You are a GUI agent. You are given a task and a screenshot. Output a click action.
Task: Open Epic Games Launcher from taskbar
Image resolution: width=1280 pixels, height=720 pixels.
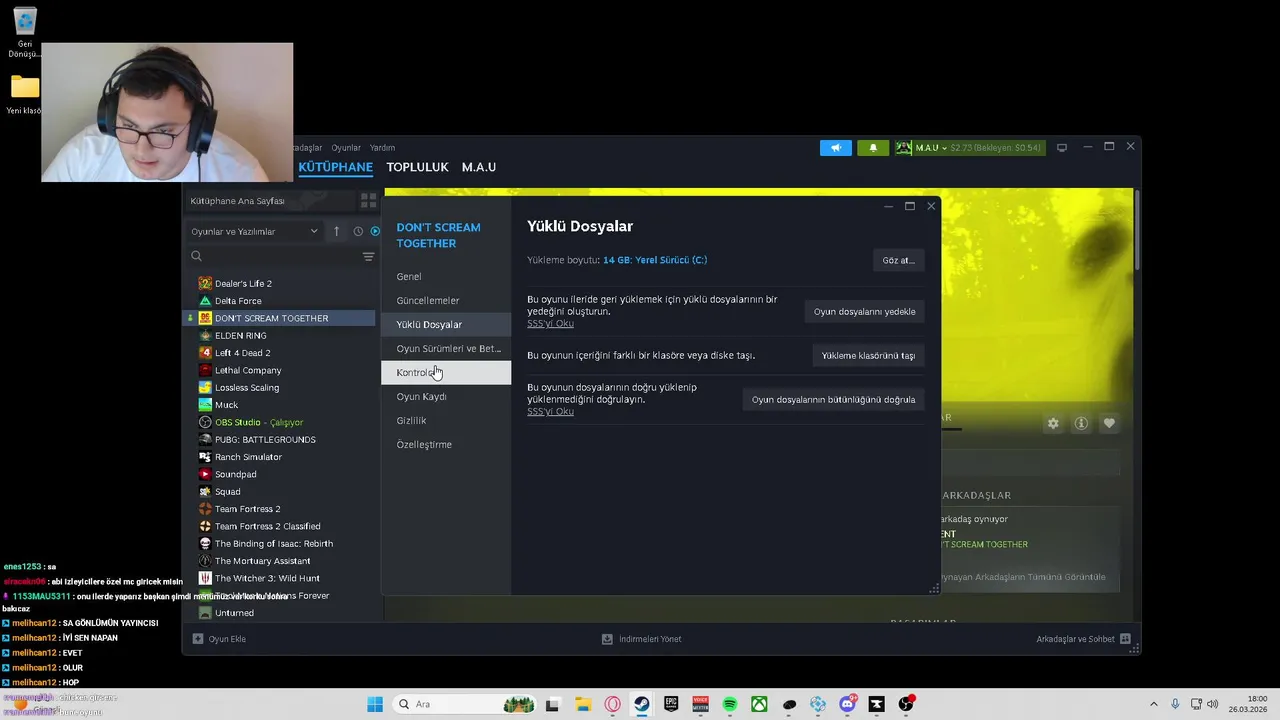[671, 704]
